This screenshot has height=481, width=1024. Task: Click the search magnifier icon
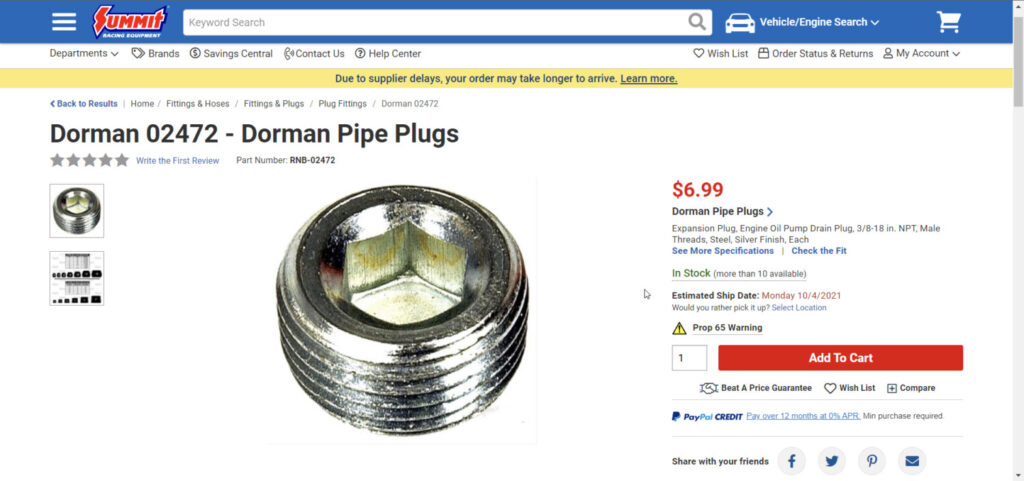(697, 22)
